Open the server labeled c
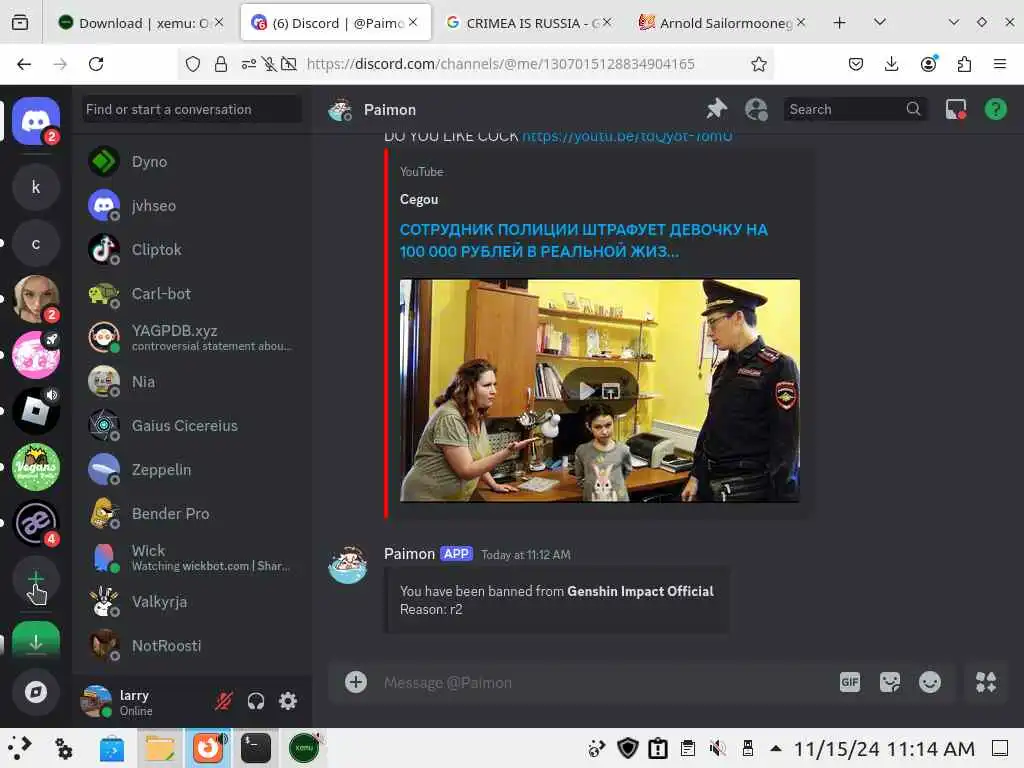 click(36, 244)
